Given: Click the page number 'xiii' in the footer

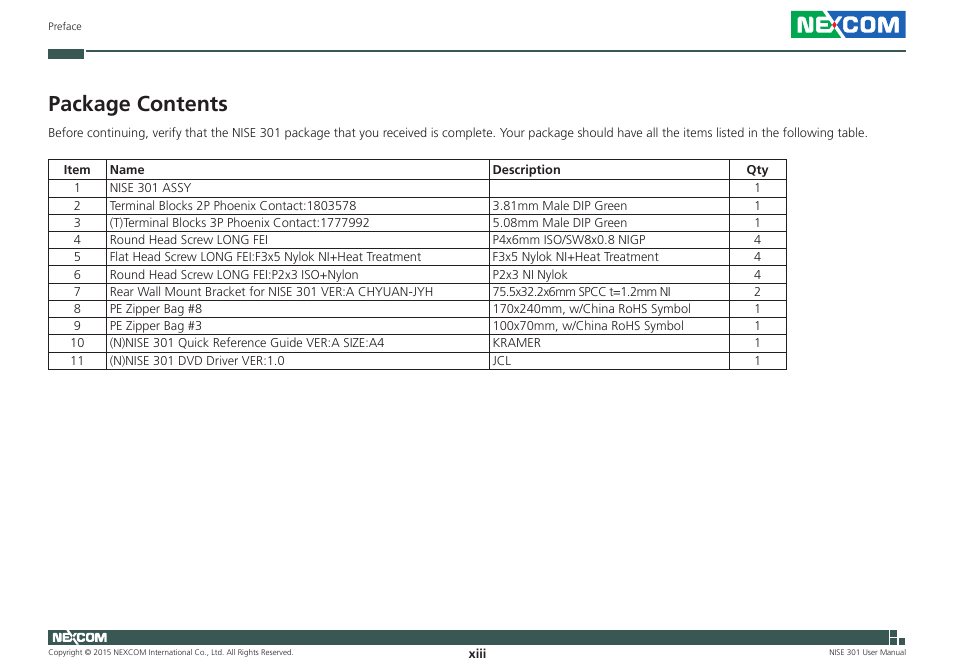Looking at the screenshot, I should [x=477, y=654].
